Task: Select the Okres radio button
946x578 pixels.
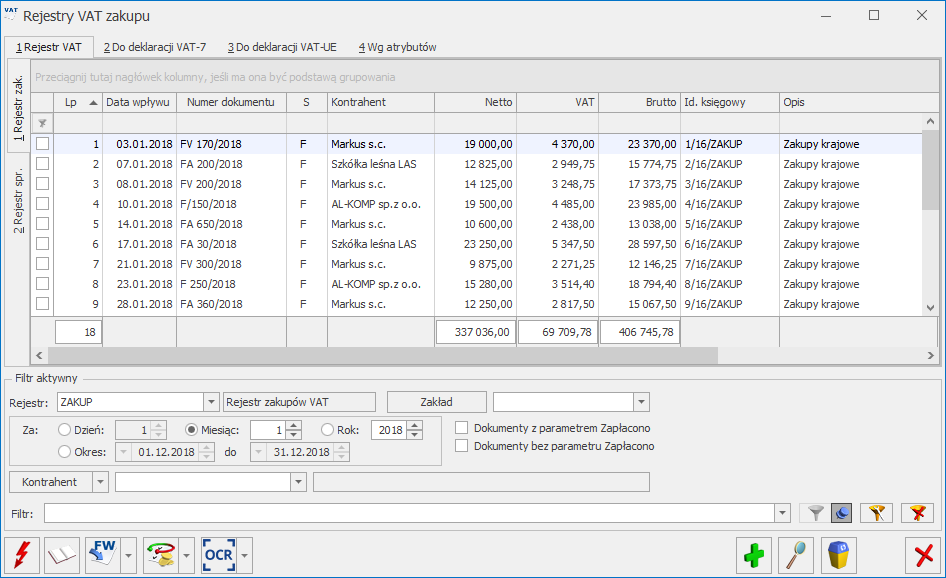Action: click(x=64, y=451)
